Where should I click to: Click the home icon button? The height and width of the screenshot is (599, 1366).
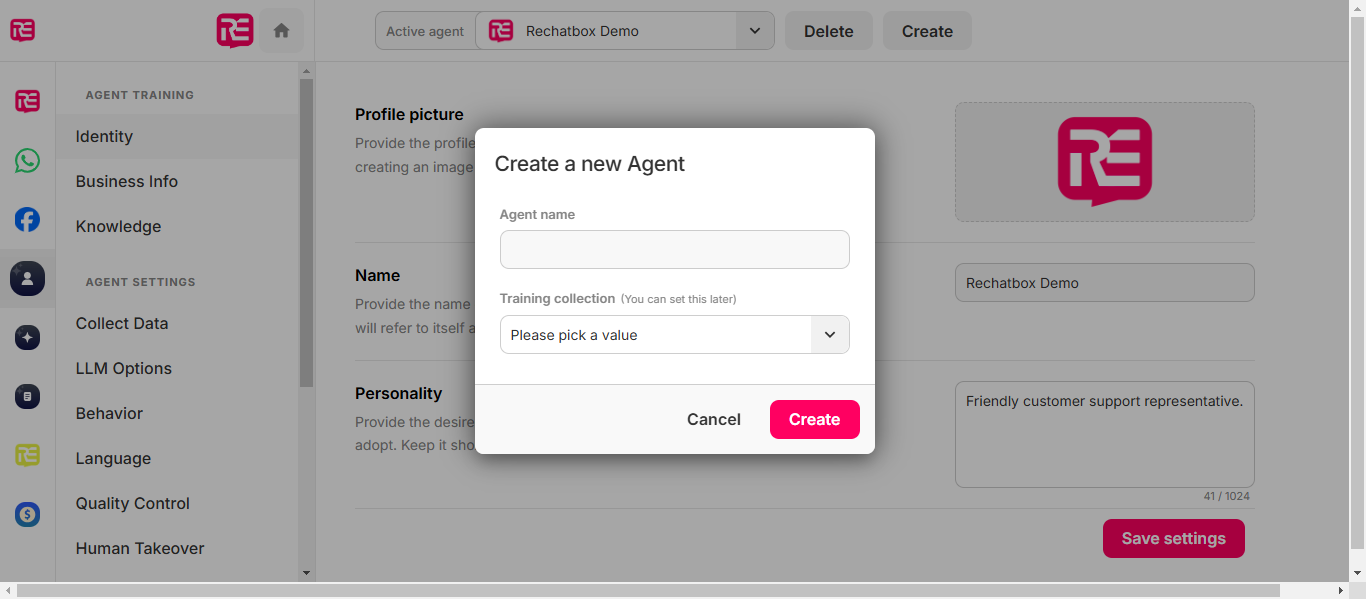pos(281,31)
